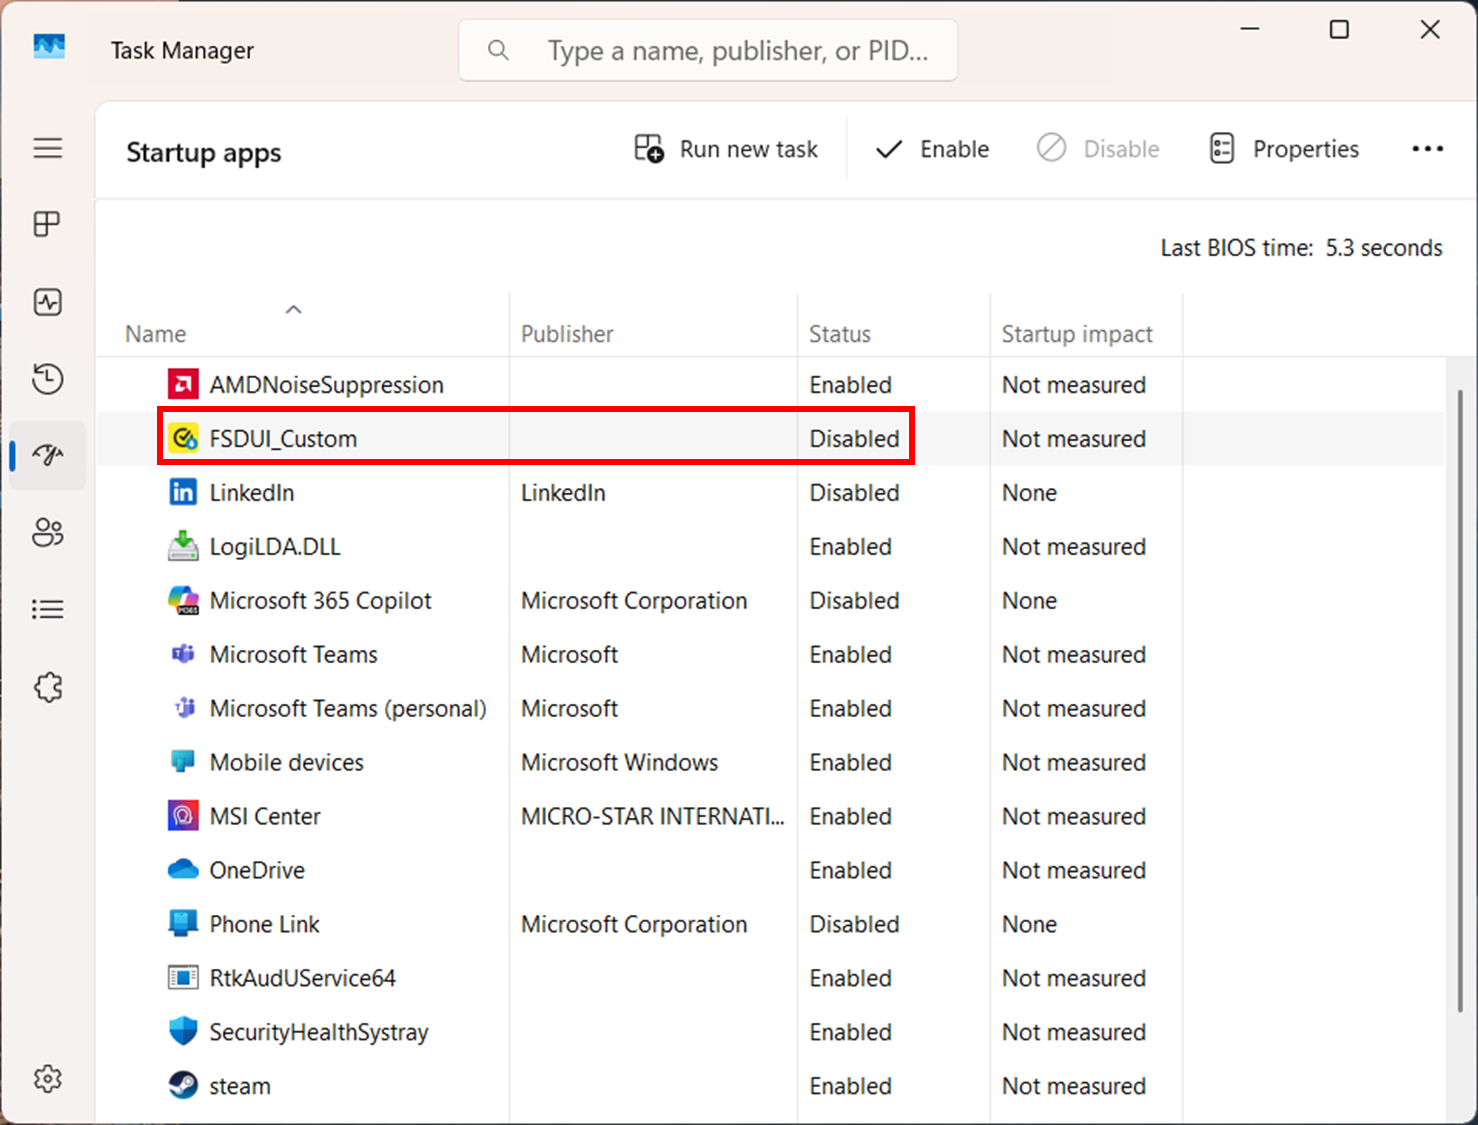Select the Startup apps sidebar icon
This screenshot has height=1125, width=1478.
(47, 456)
